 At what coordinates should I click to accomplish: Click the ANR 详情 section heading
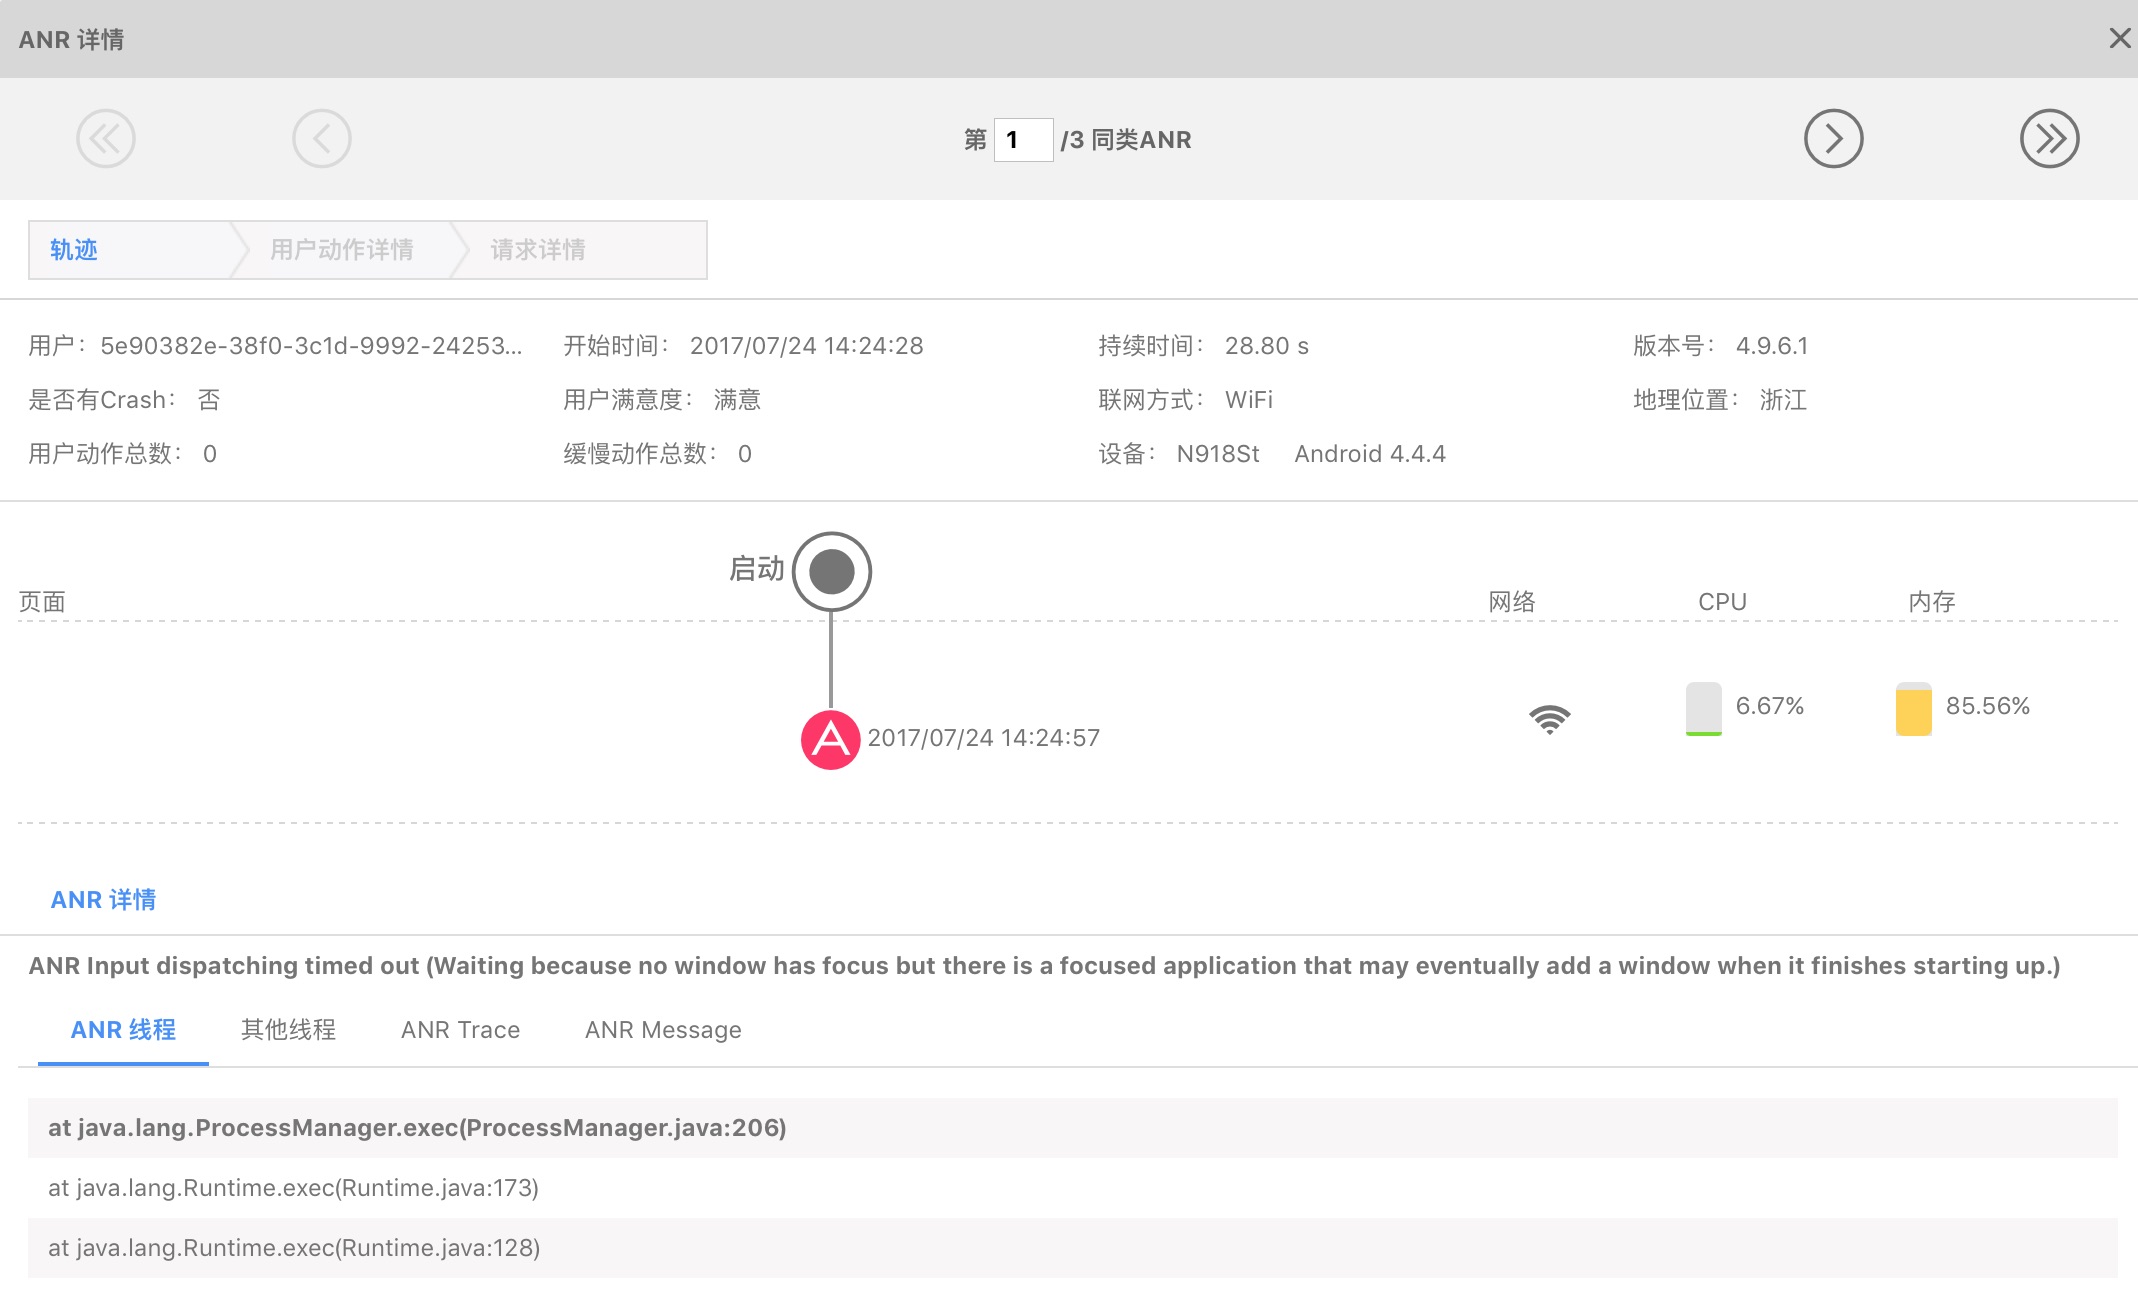[x=103, y=900]
